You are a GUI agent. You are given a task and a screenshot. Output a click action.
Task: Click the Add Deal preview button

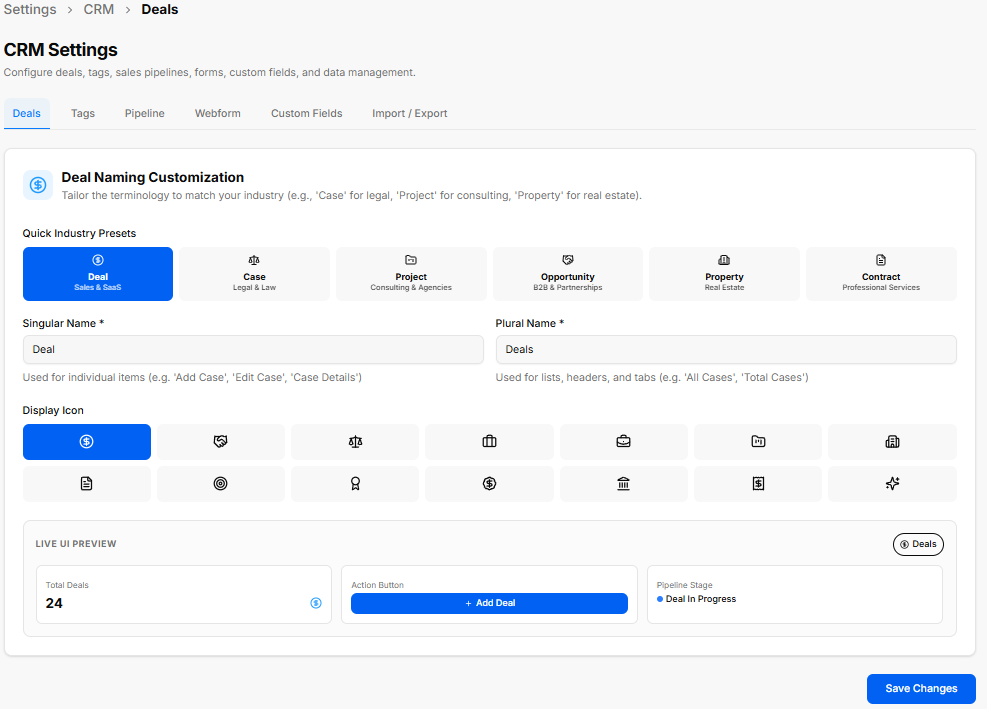489,603
